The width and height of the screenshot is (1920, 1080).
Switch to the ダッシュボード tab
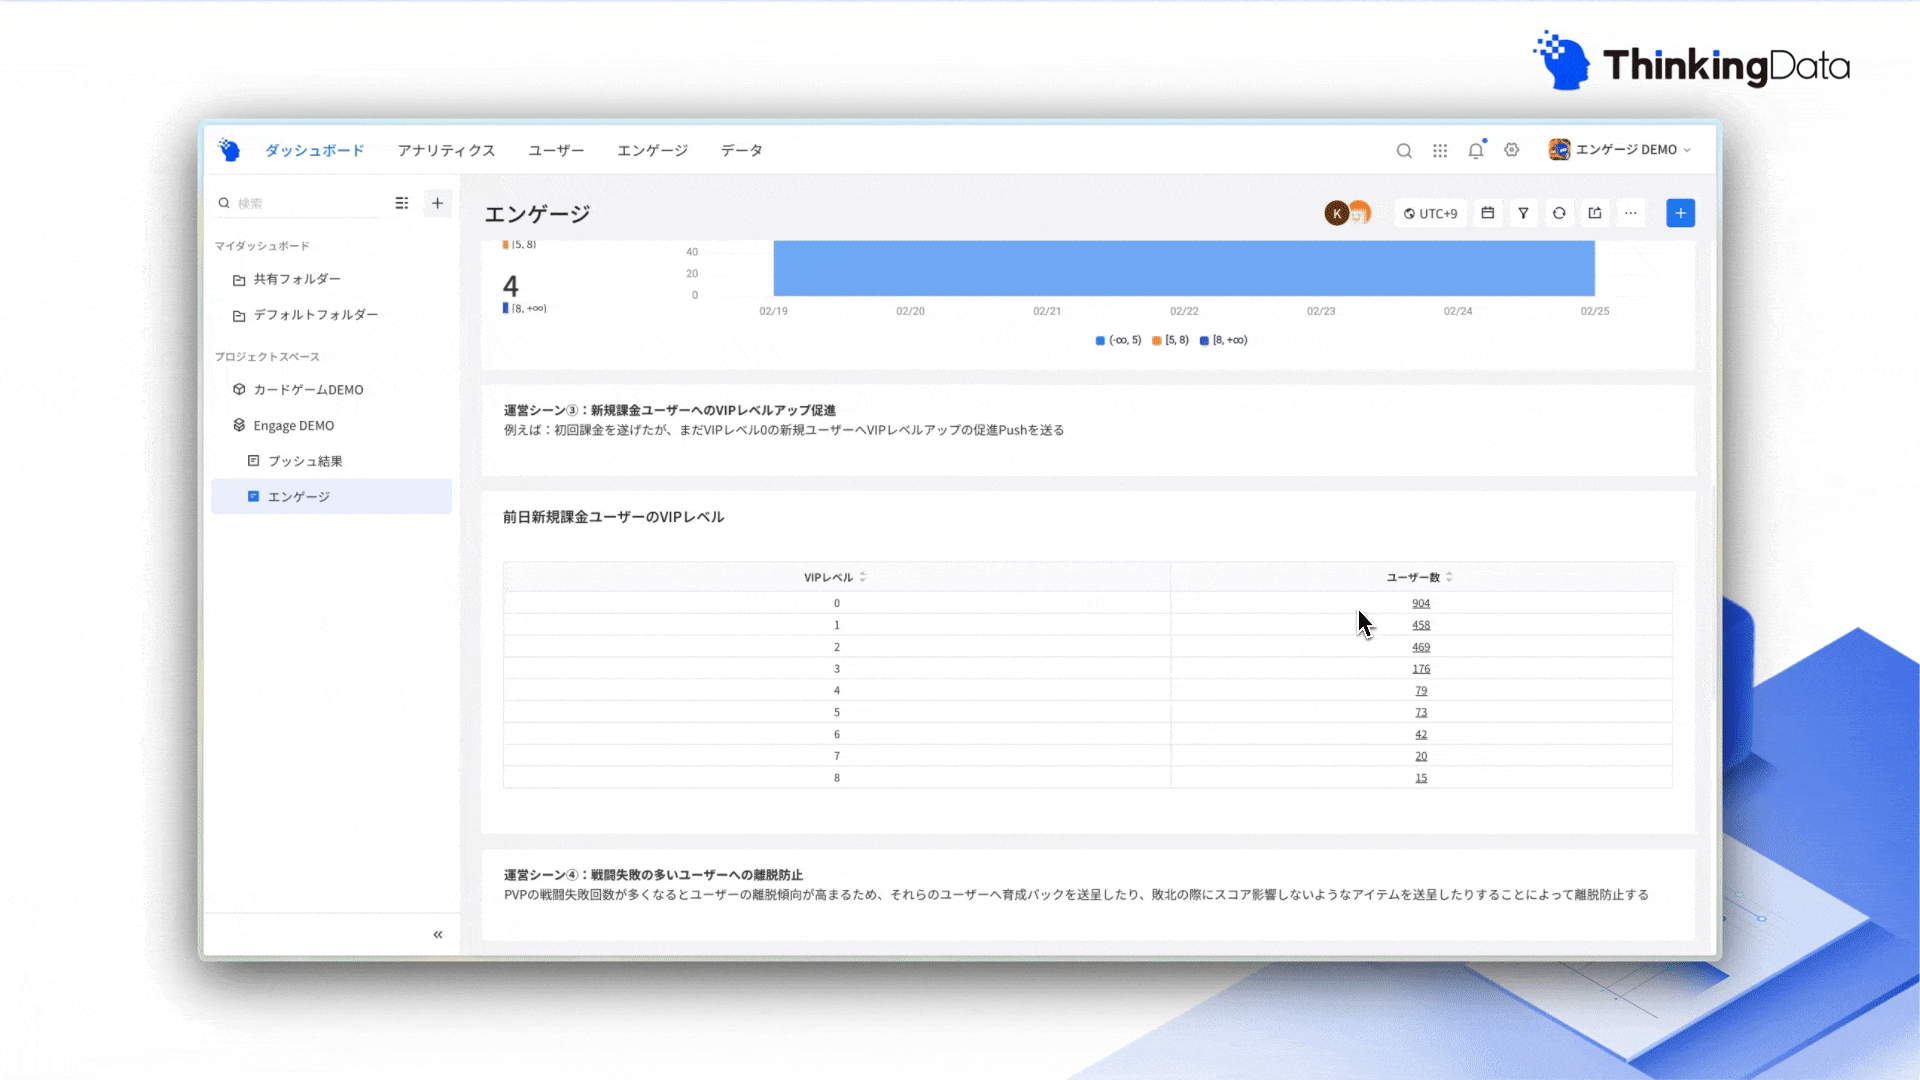pos(315,150)
